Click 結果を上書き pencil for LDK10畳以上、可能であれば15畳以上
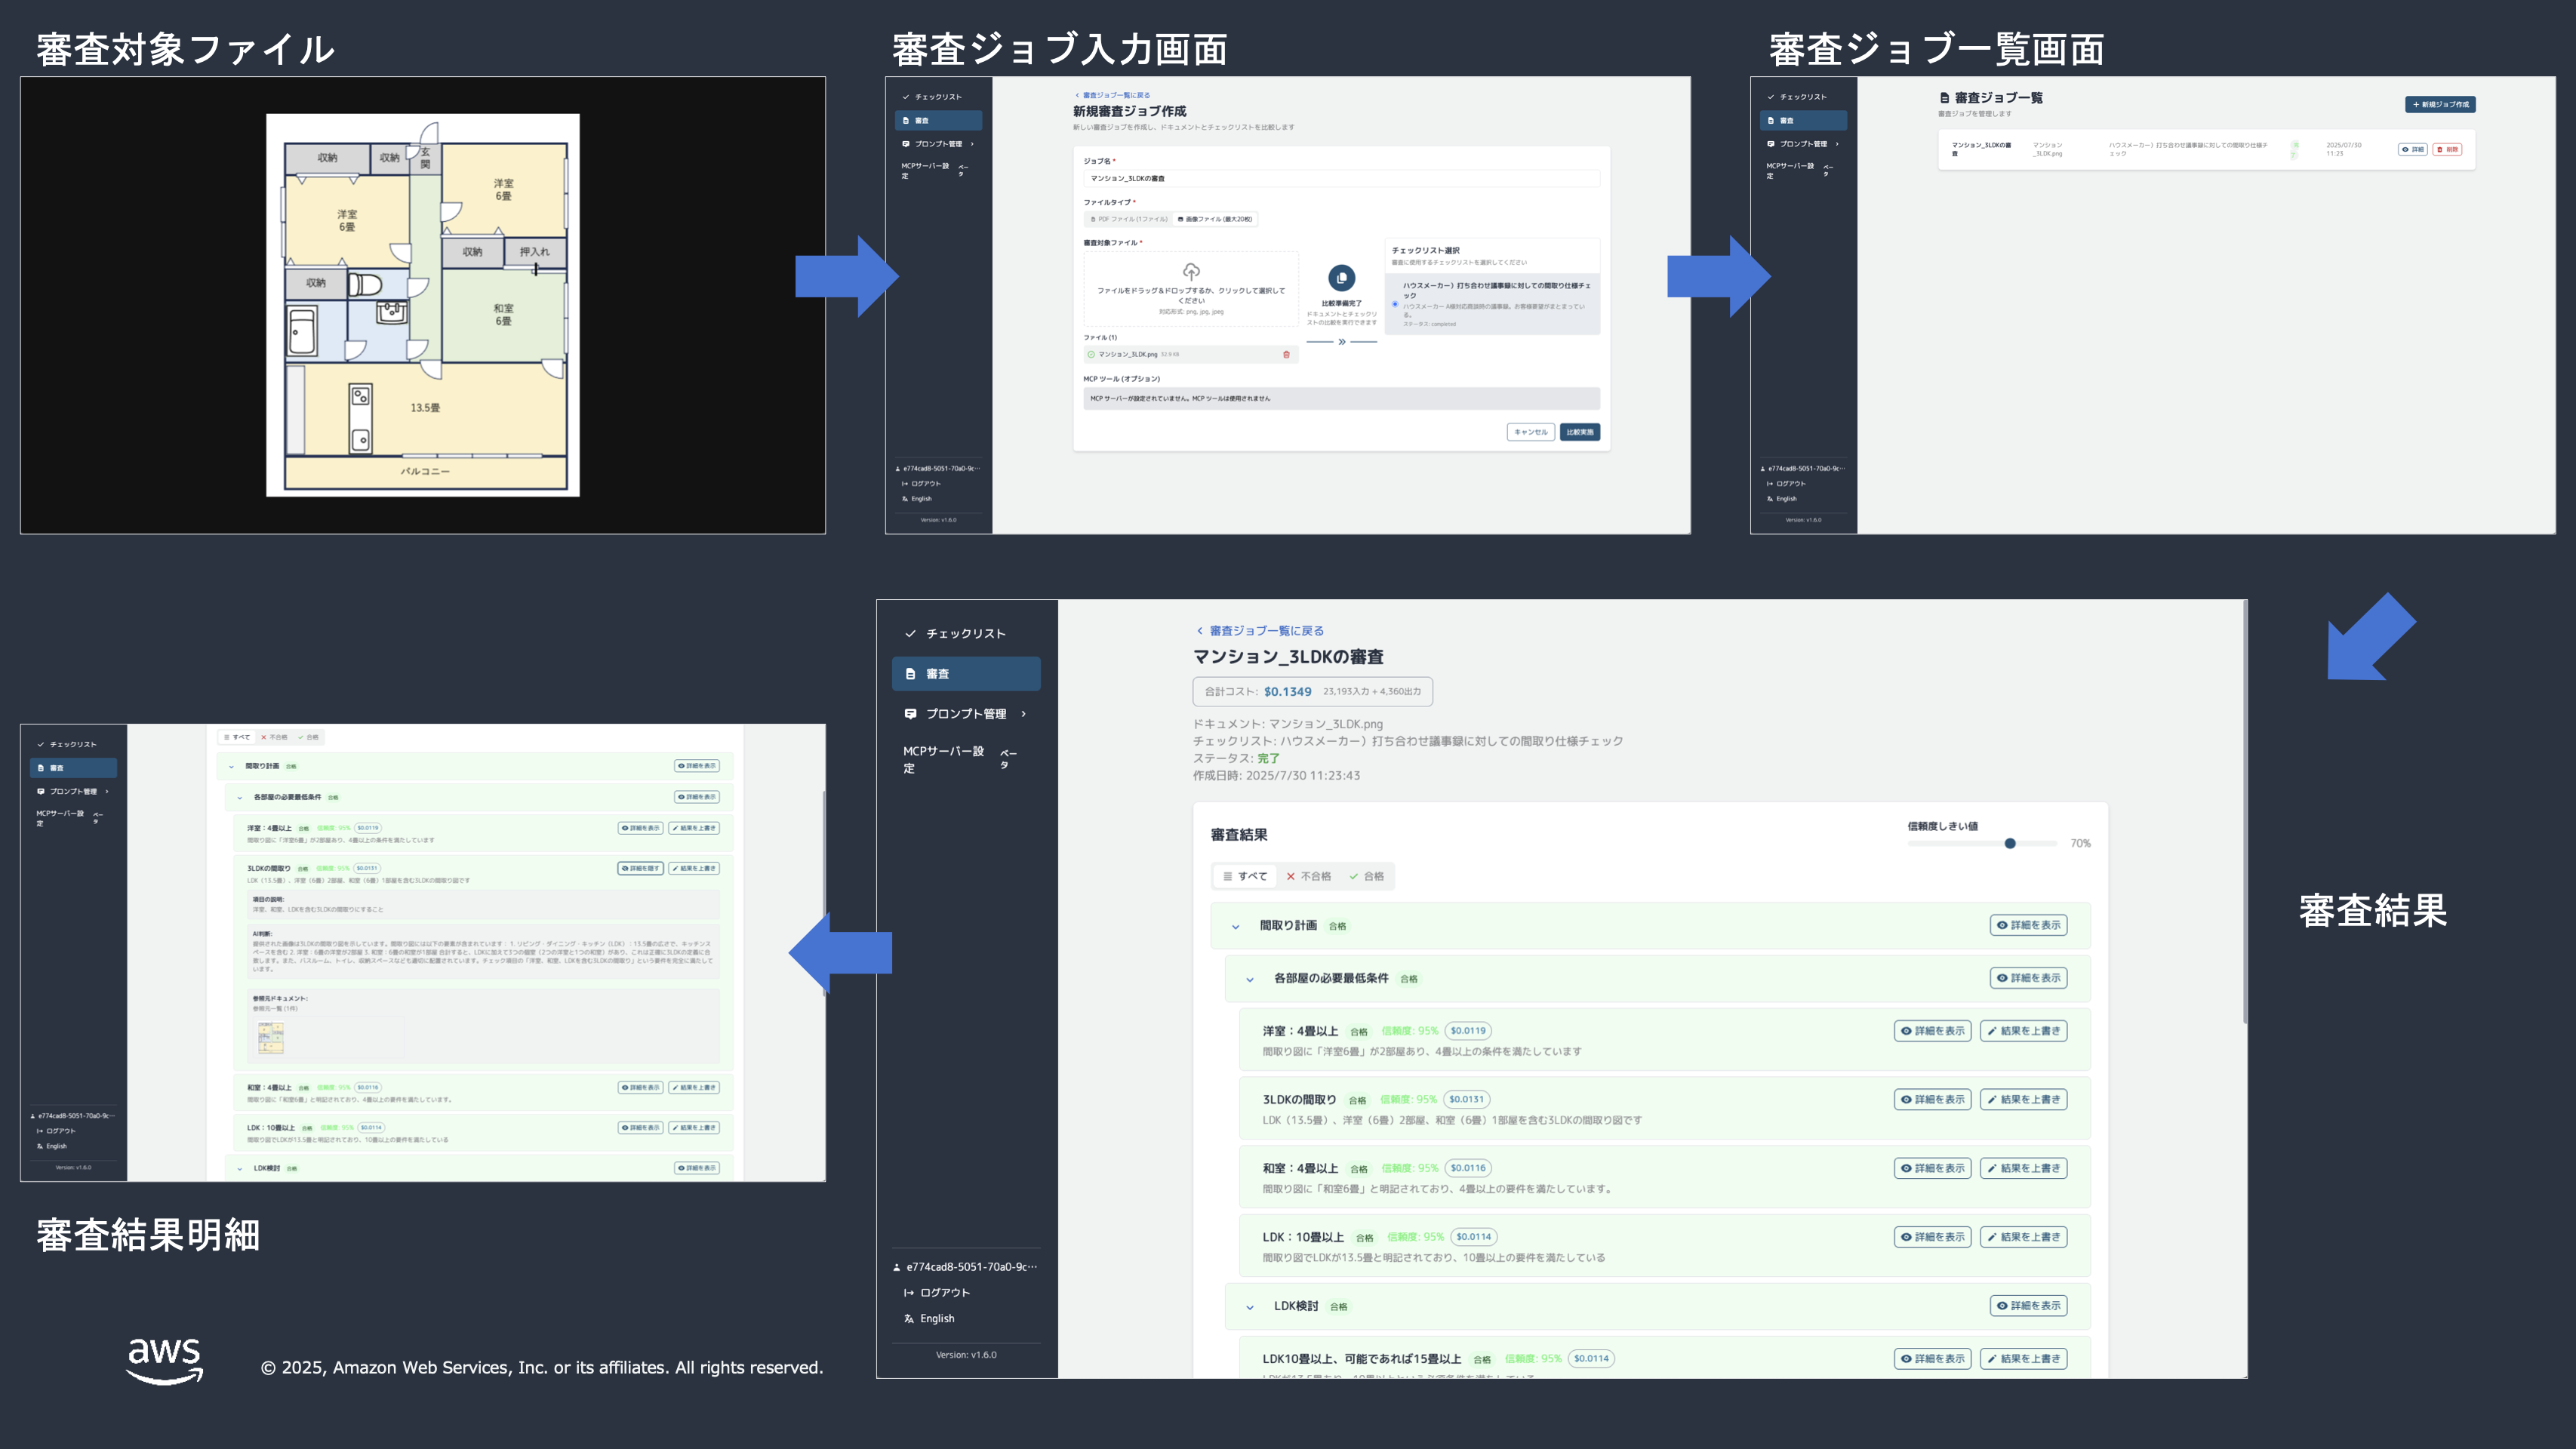 2023,1358
